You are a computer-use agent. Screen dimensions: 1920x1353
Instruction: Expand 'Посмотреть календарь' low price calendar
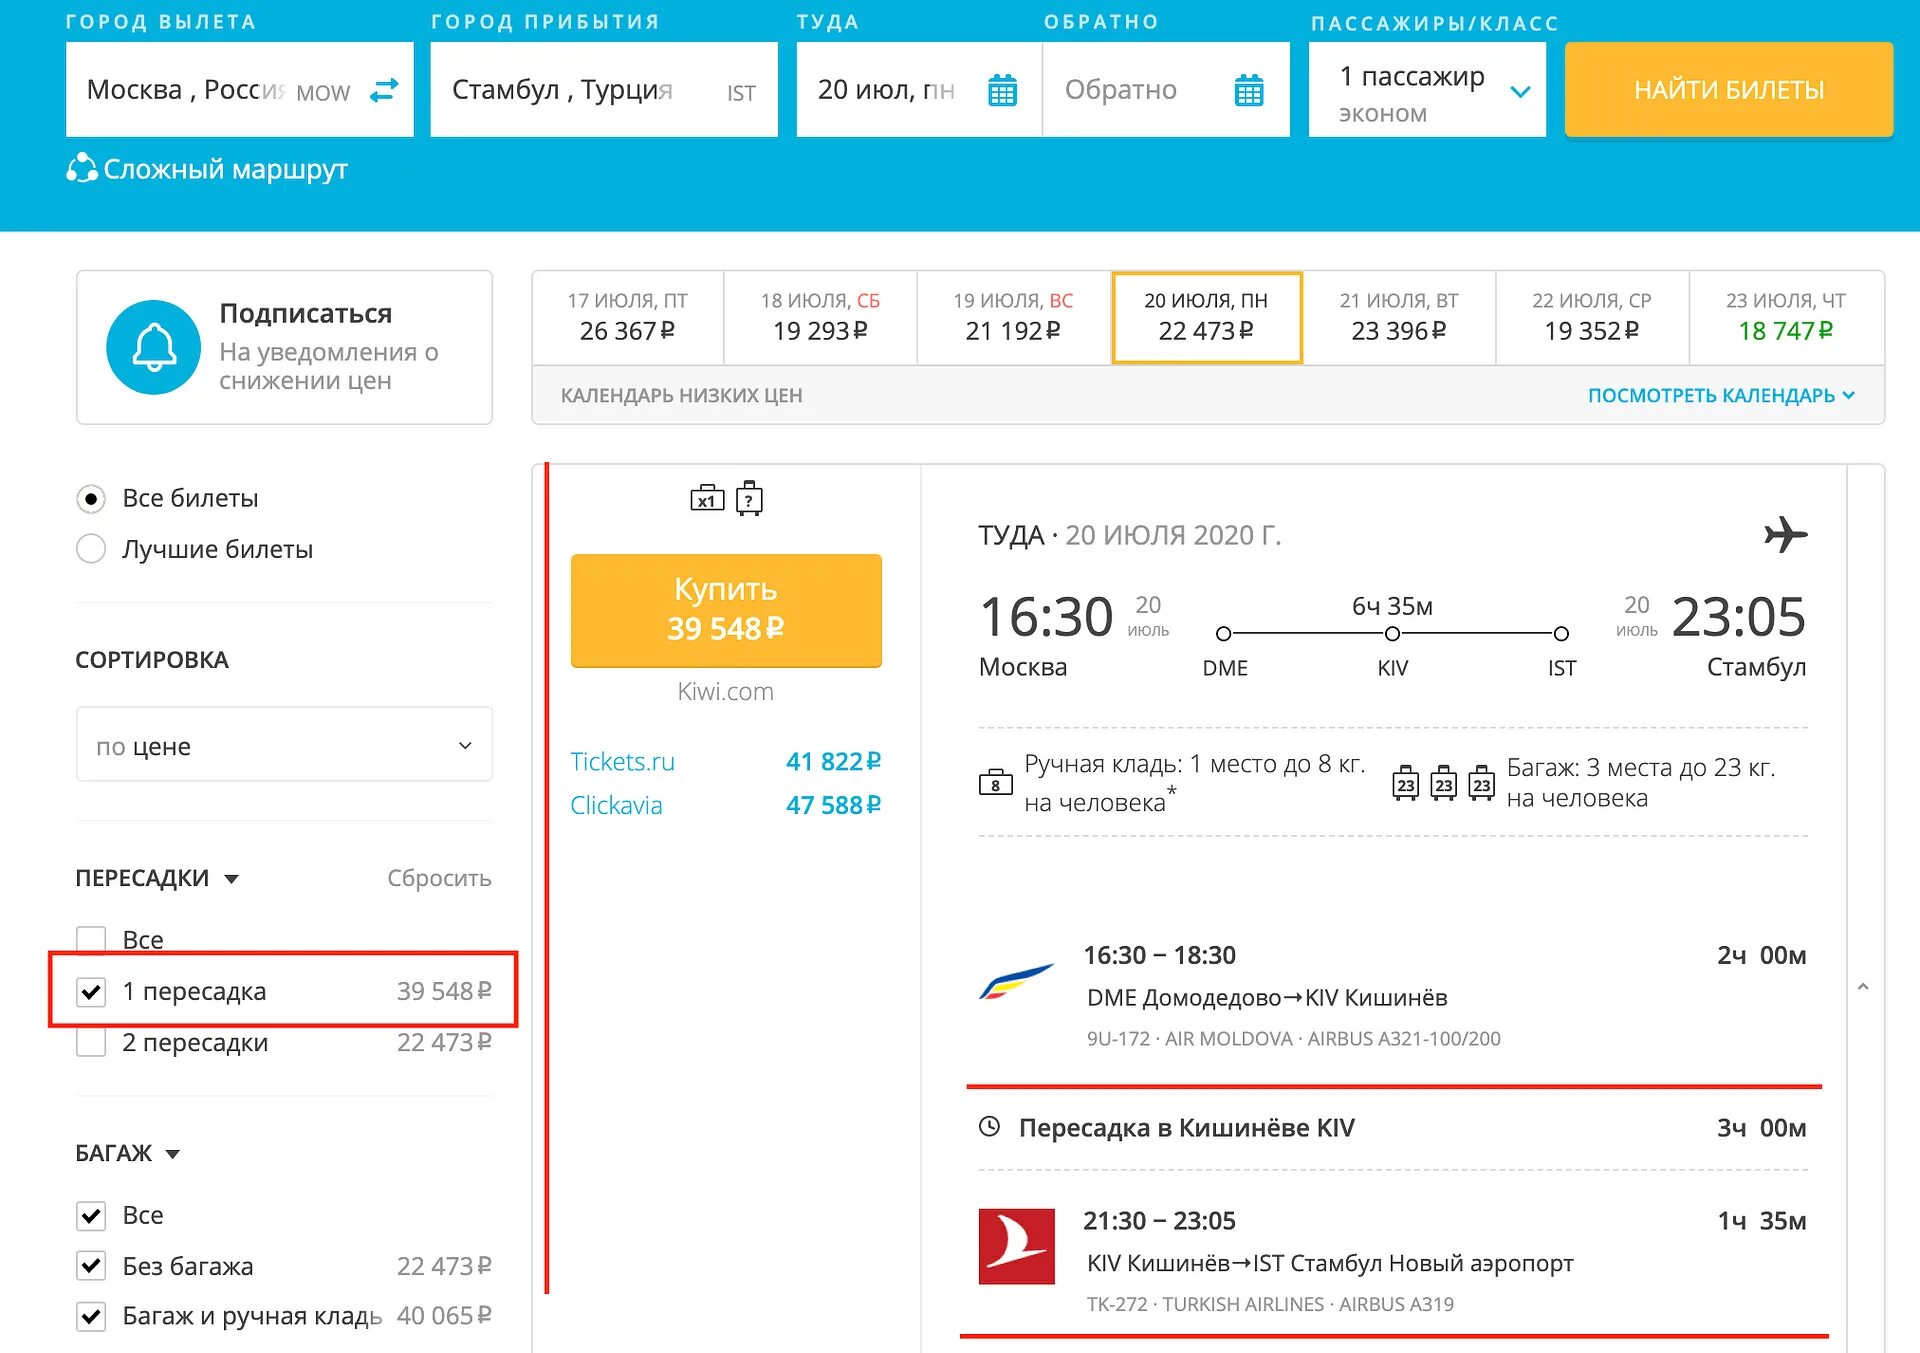pos(1720,396)
